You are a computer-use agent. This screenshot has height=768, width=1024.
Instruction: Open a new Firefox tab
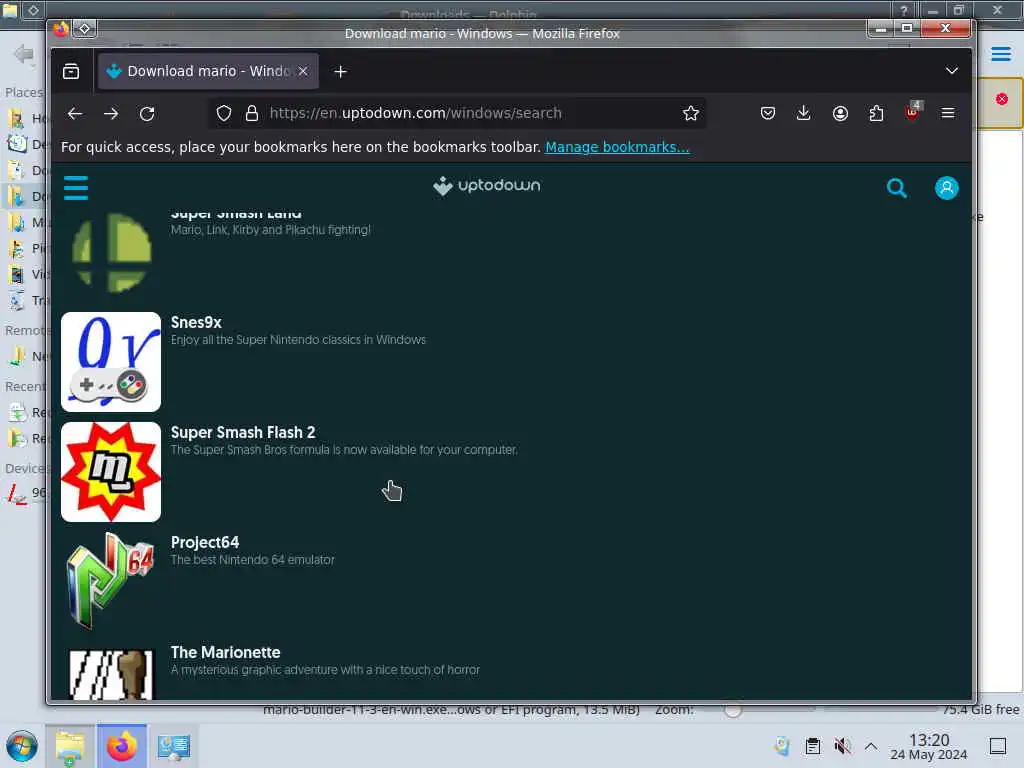coord(340,72)
